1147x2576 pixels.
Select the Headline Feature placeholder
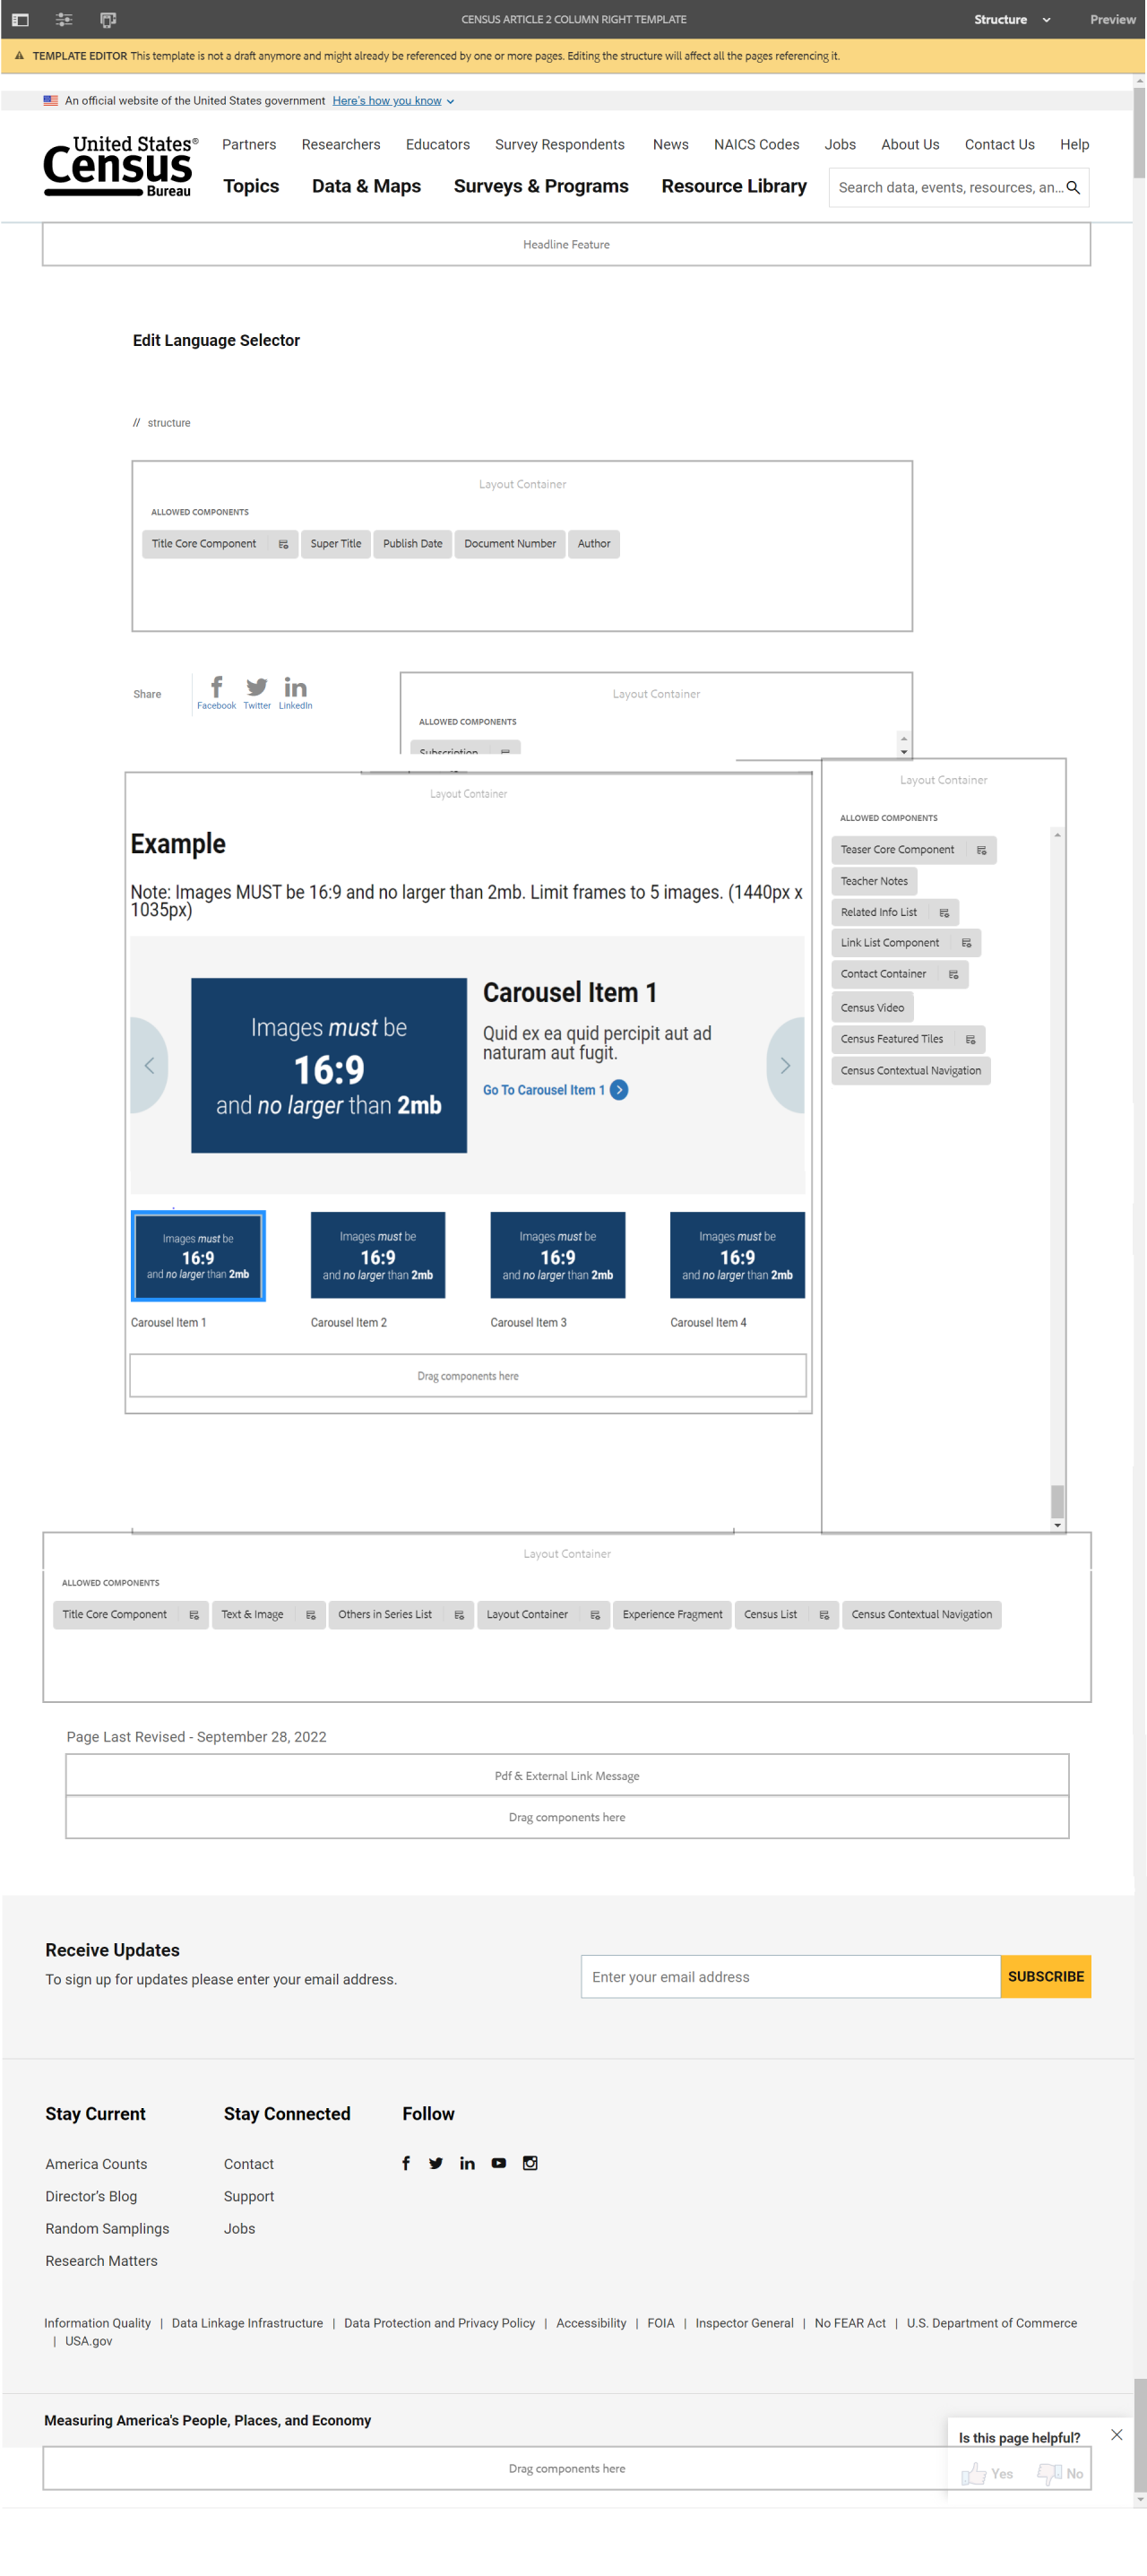[566, 244]
